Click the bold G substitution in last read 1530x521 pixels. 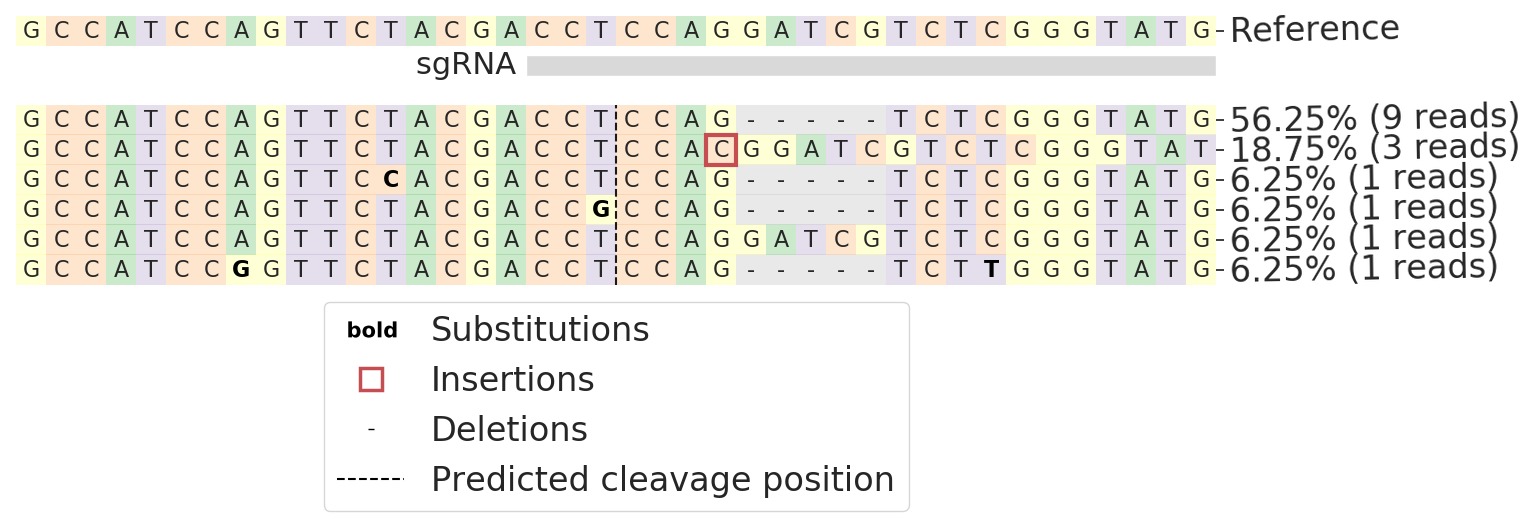[x=241, y=269]
